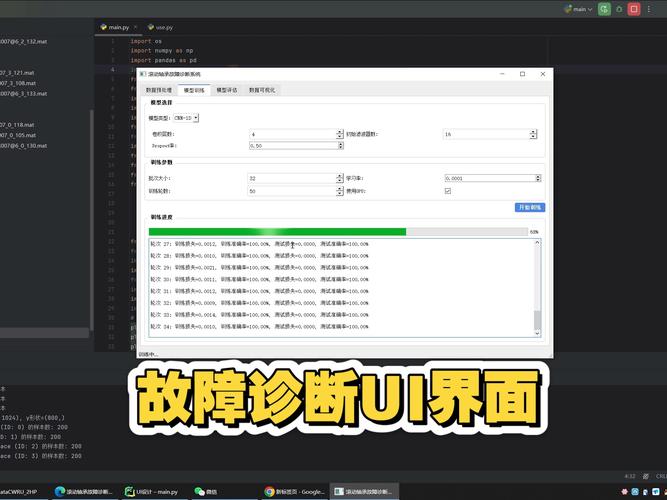Select file 07_3_108.mat in project tree
The image size is (667, 500).
pos(18,83)
